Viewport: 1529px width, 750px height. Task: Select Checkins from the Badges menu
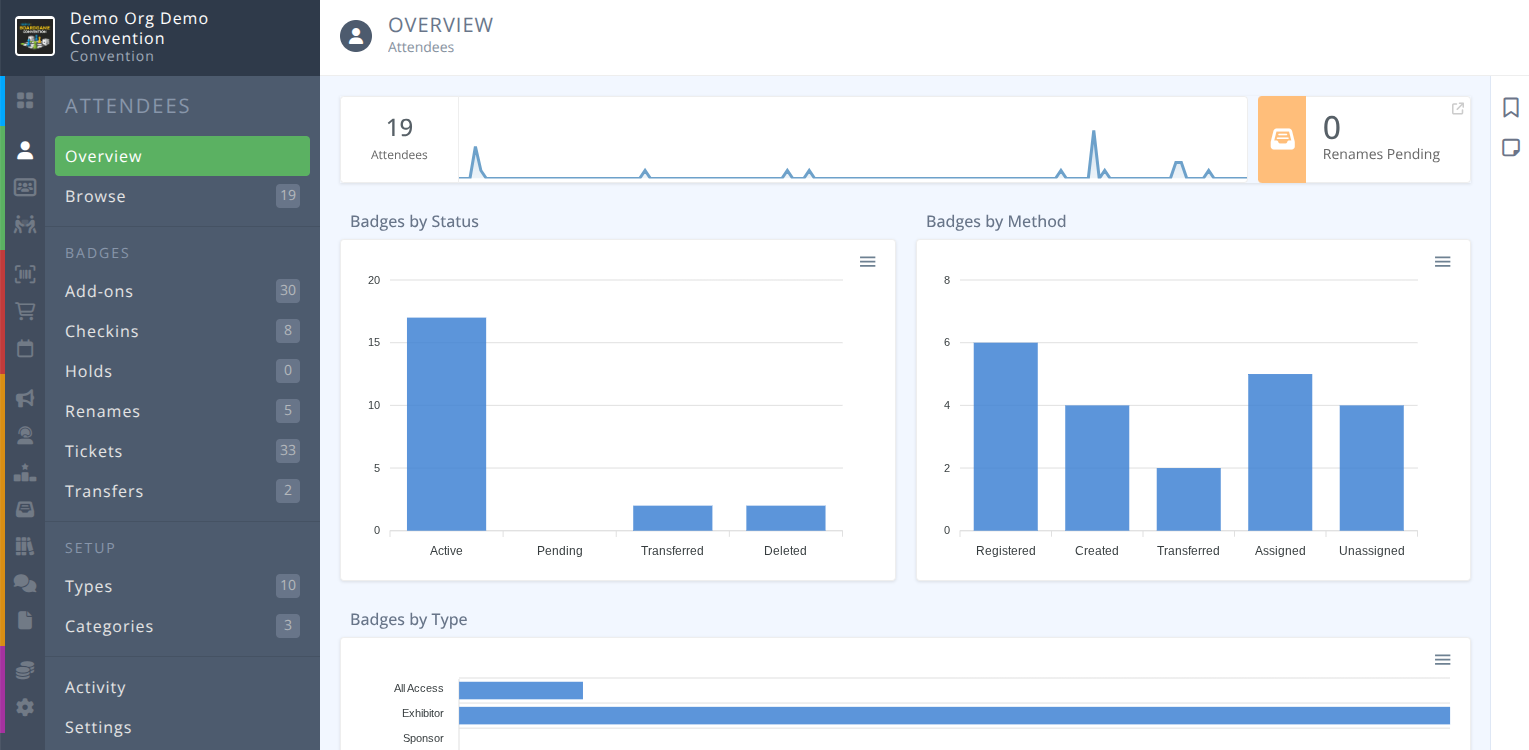click(102, 331)
